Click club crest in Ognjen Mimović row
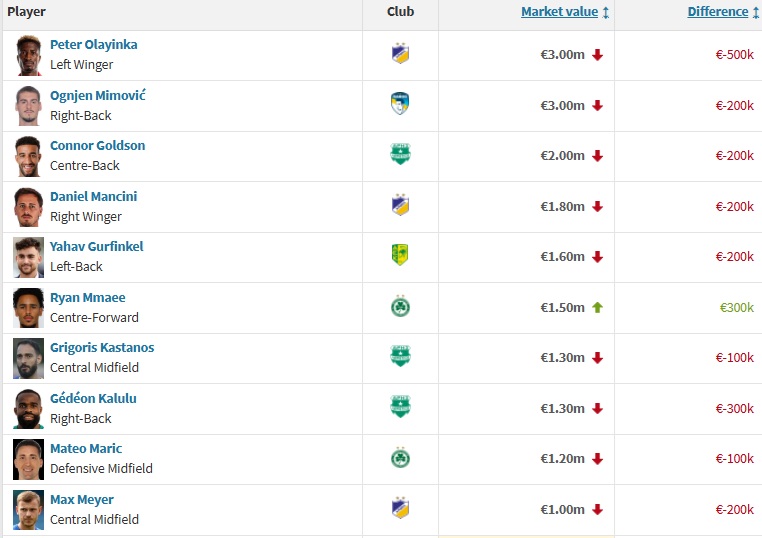Viewport: 762px width, 538px height. tap(400, 104)
